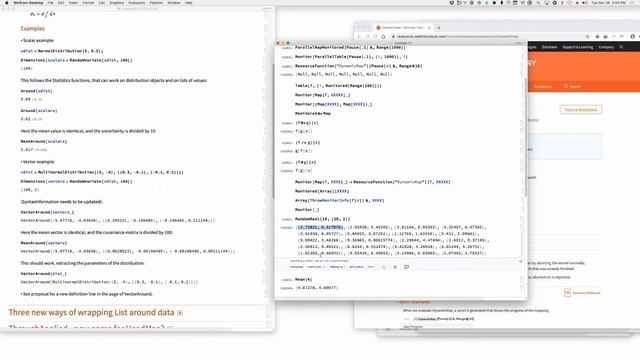
Task: Open the Format menu
Action: coord(88,3)
